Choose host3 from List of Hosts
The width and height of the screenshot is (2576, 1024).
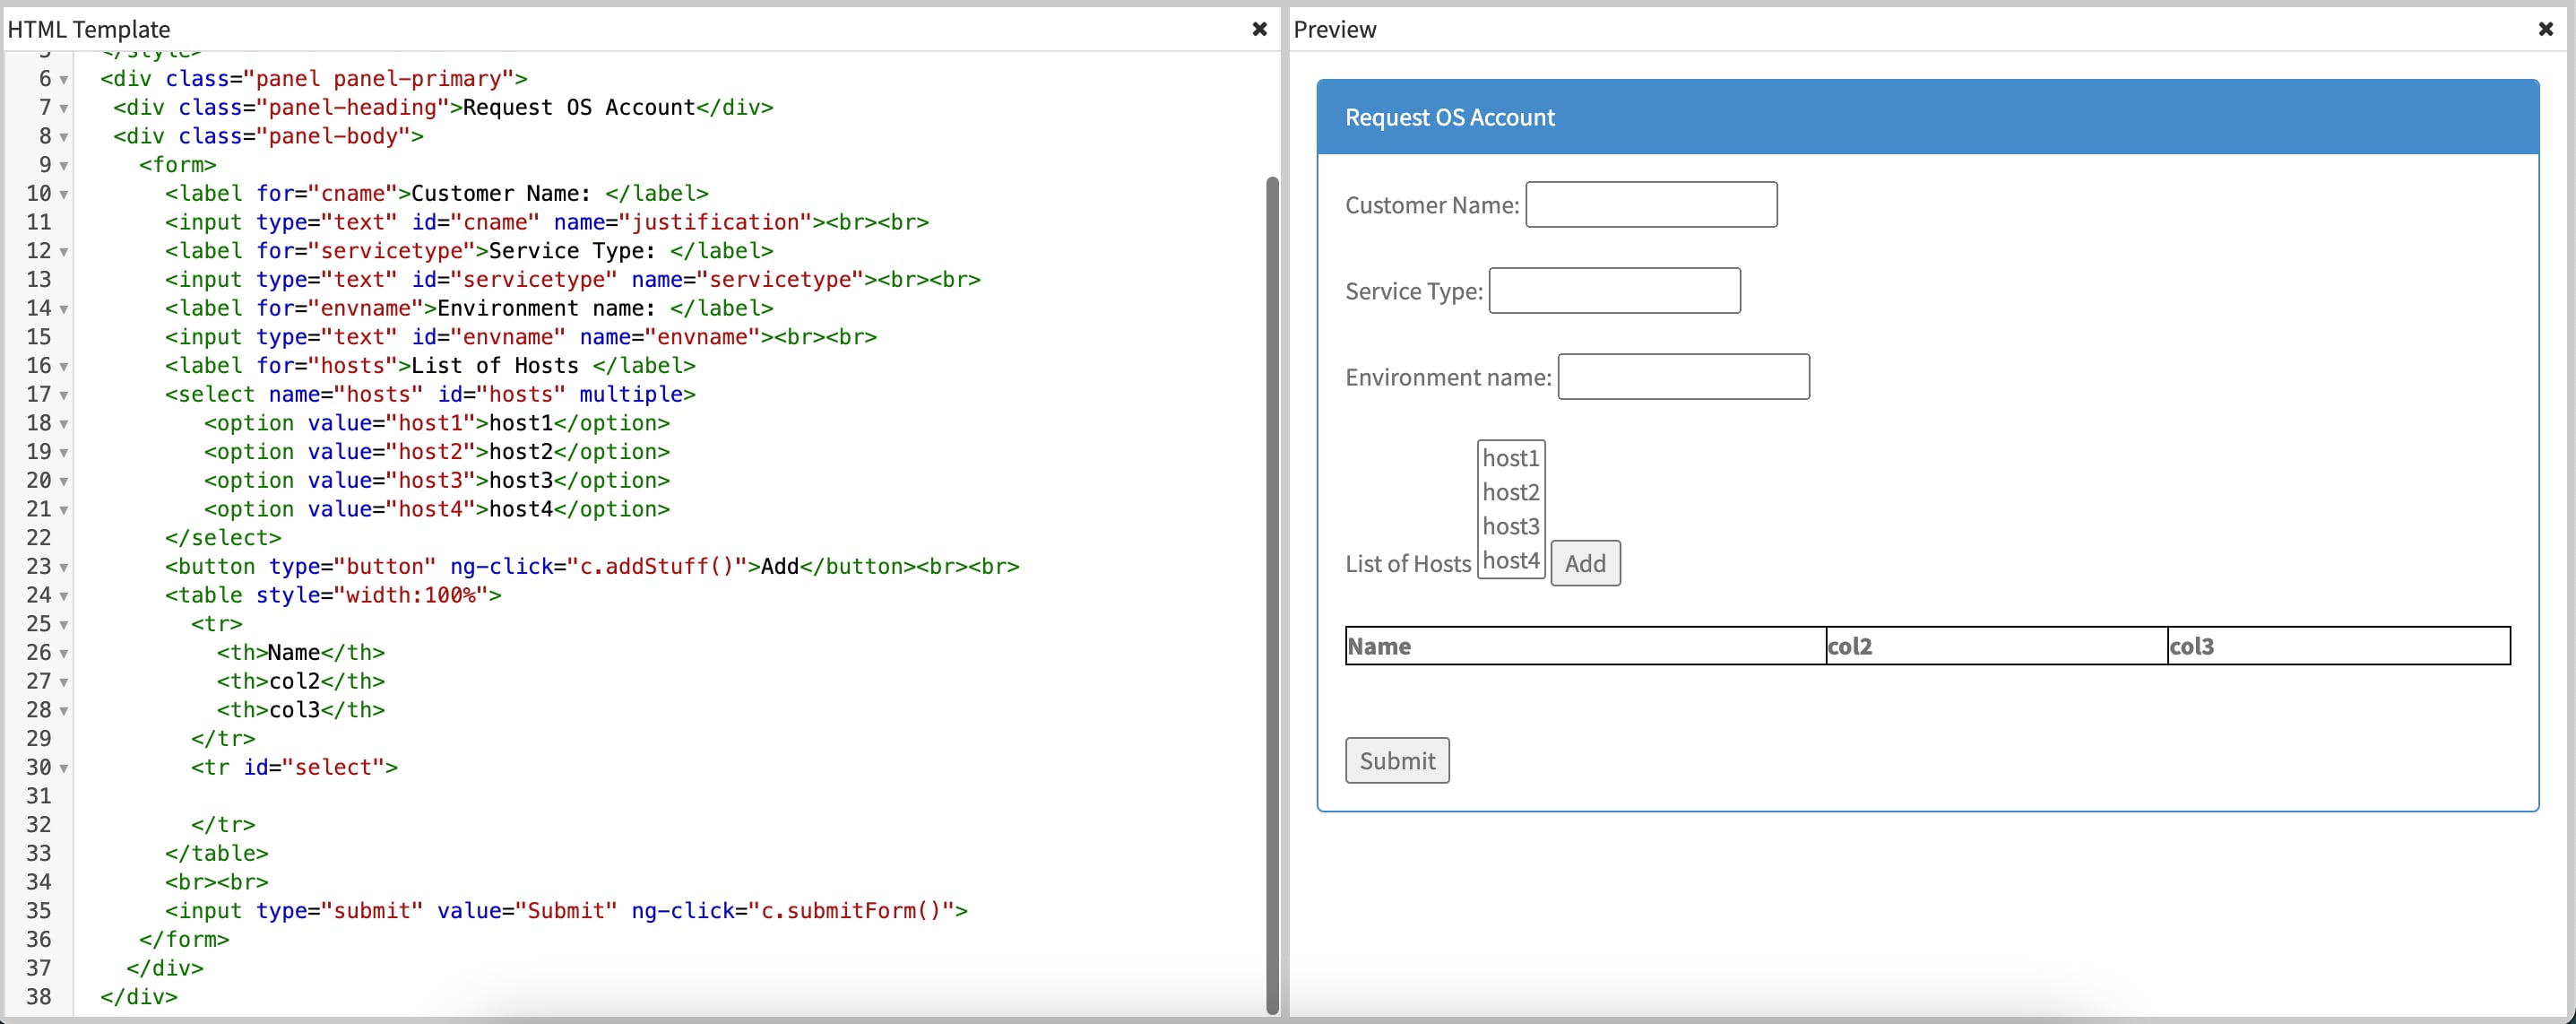[1510, 526]
